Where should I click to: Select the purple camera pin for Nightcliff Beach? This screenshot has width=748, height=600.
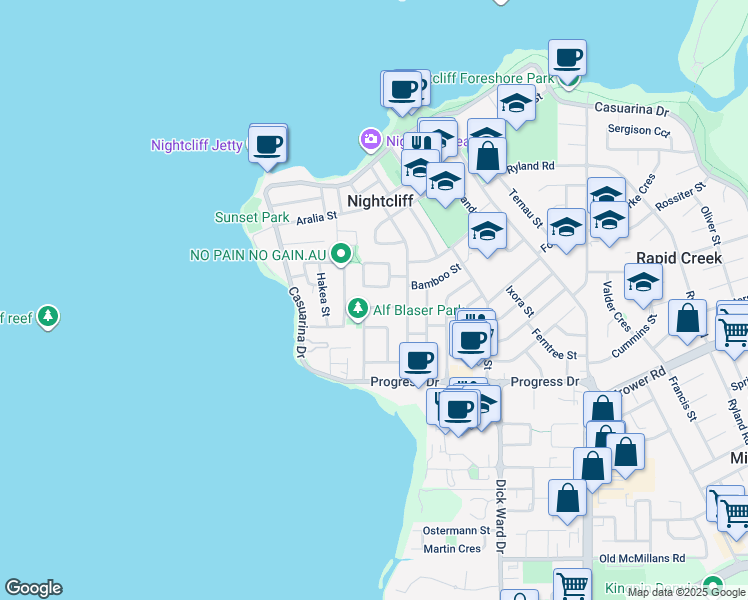(371, 140)
